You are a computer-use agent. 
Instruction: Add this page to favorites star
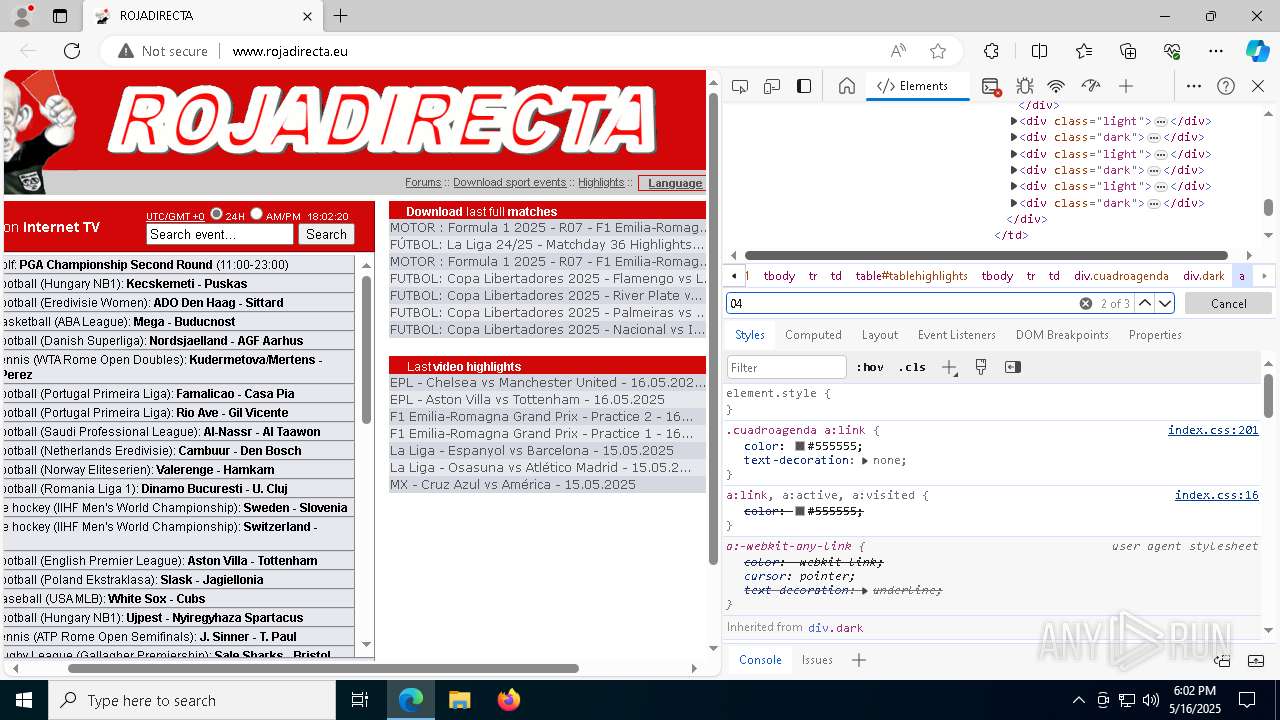[x=938, y=51]
